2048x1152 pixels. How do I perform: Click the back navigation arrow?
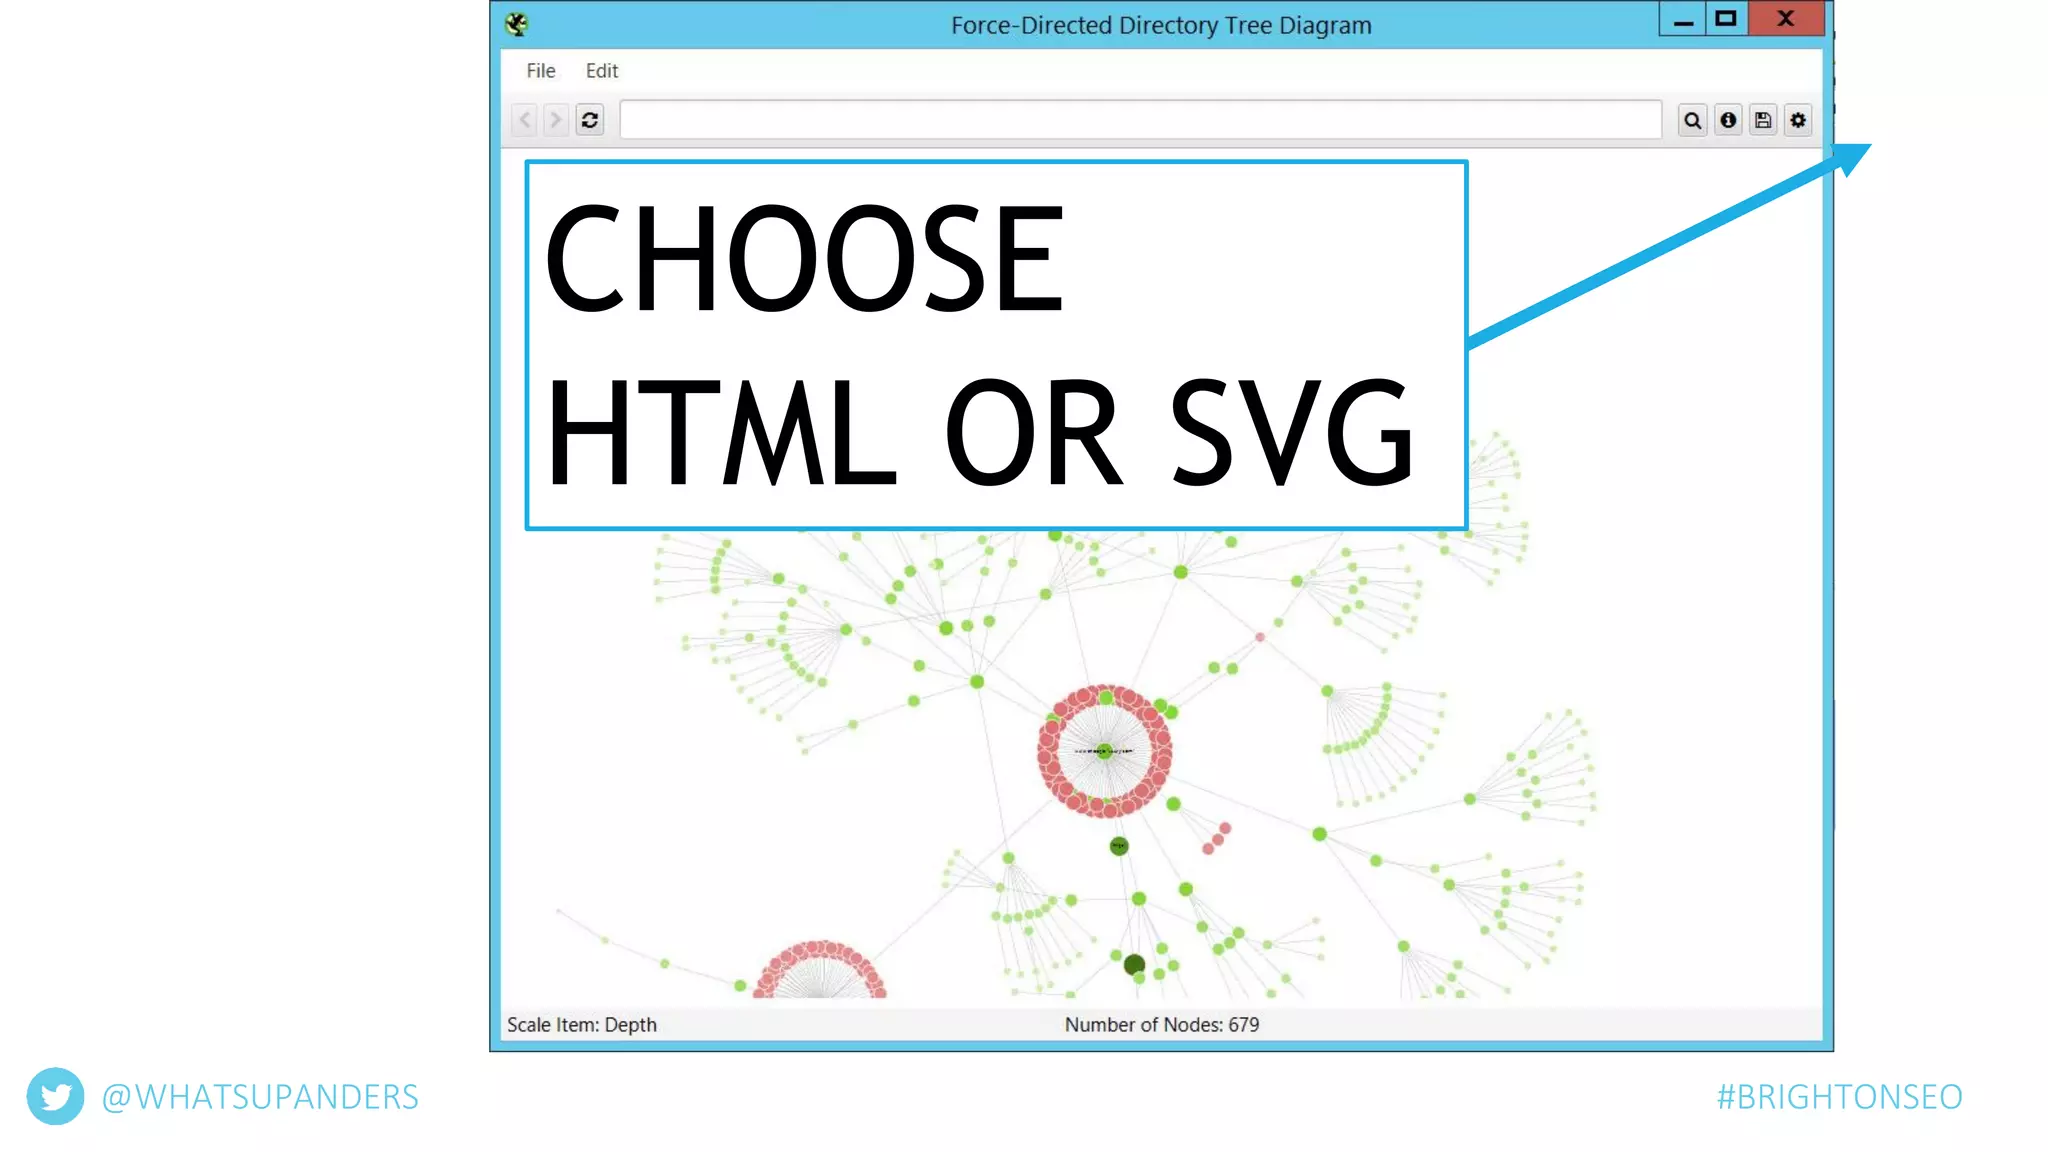[x=525, y=120]
